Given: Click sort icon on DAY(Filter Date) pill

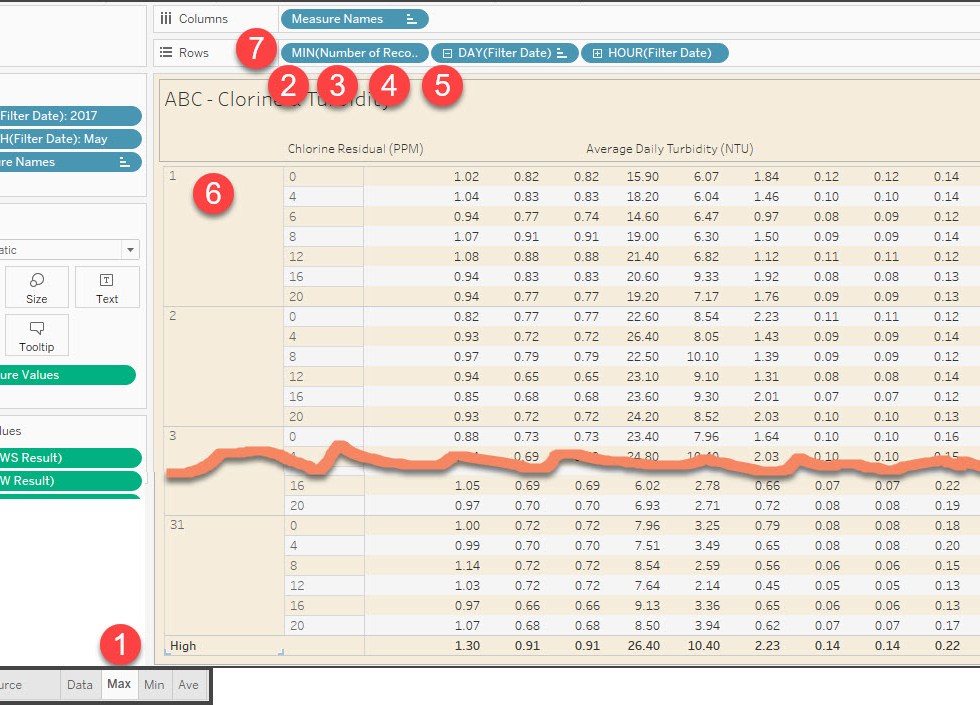Looking at the screenshot, I should [563, 53].
